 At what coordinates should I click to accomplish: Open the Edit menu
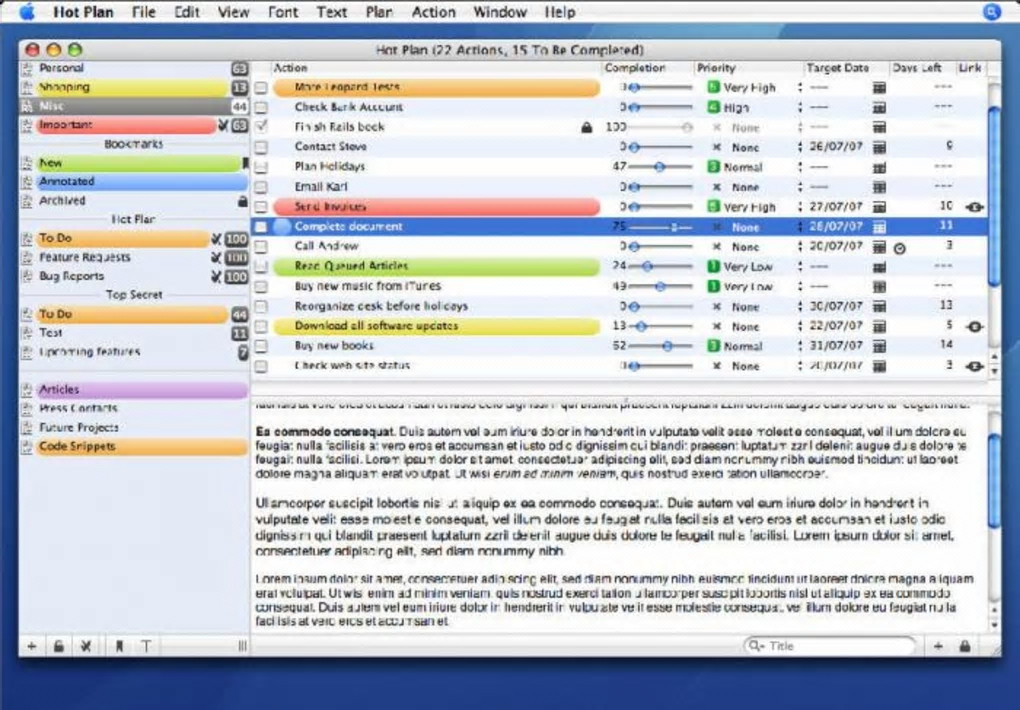click(x=187, y=12)
